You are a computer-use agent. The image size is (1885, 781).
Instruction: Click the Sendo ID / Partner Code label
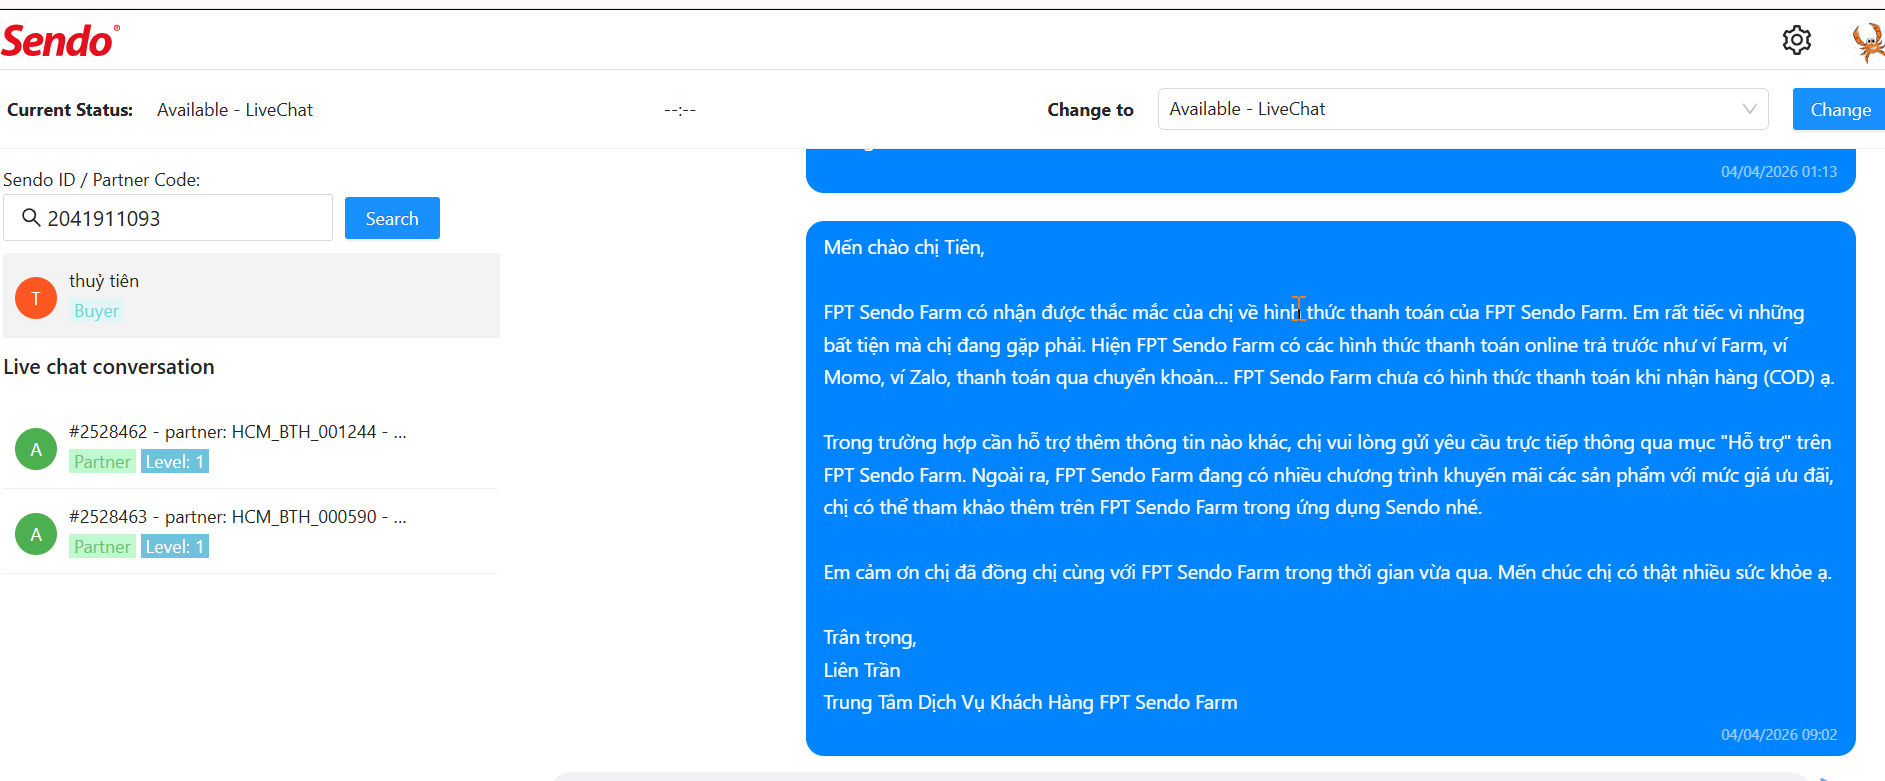pyautogui.click(x=102, y=180)
